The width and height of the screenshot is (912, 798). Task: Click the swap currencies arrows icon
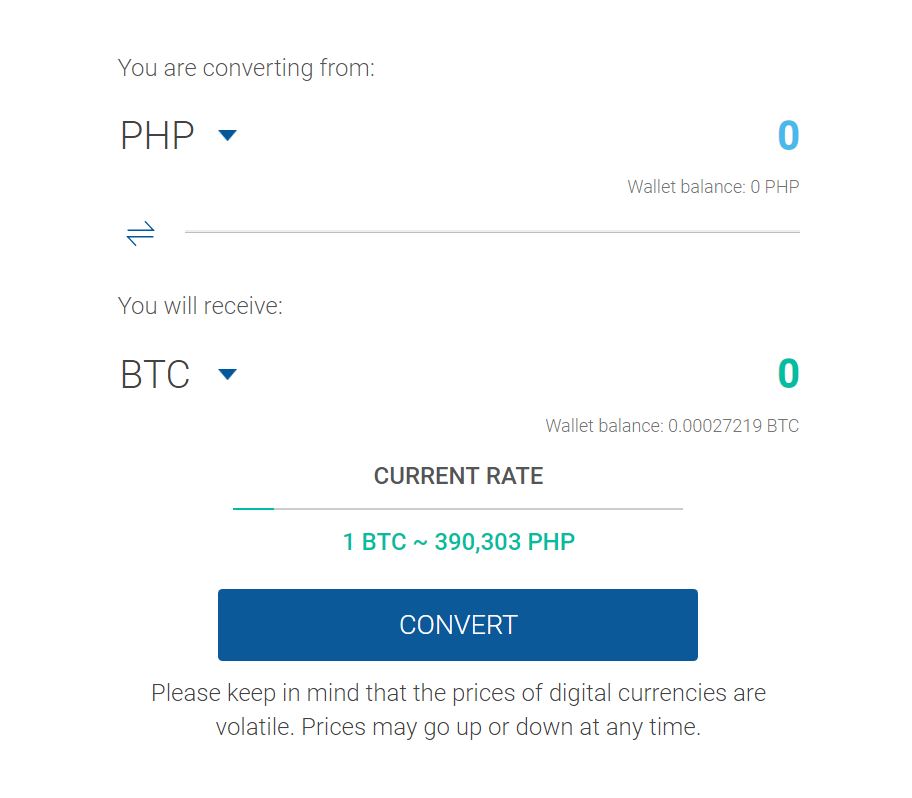click(140, 232)
